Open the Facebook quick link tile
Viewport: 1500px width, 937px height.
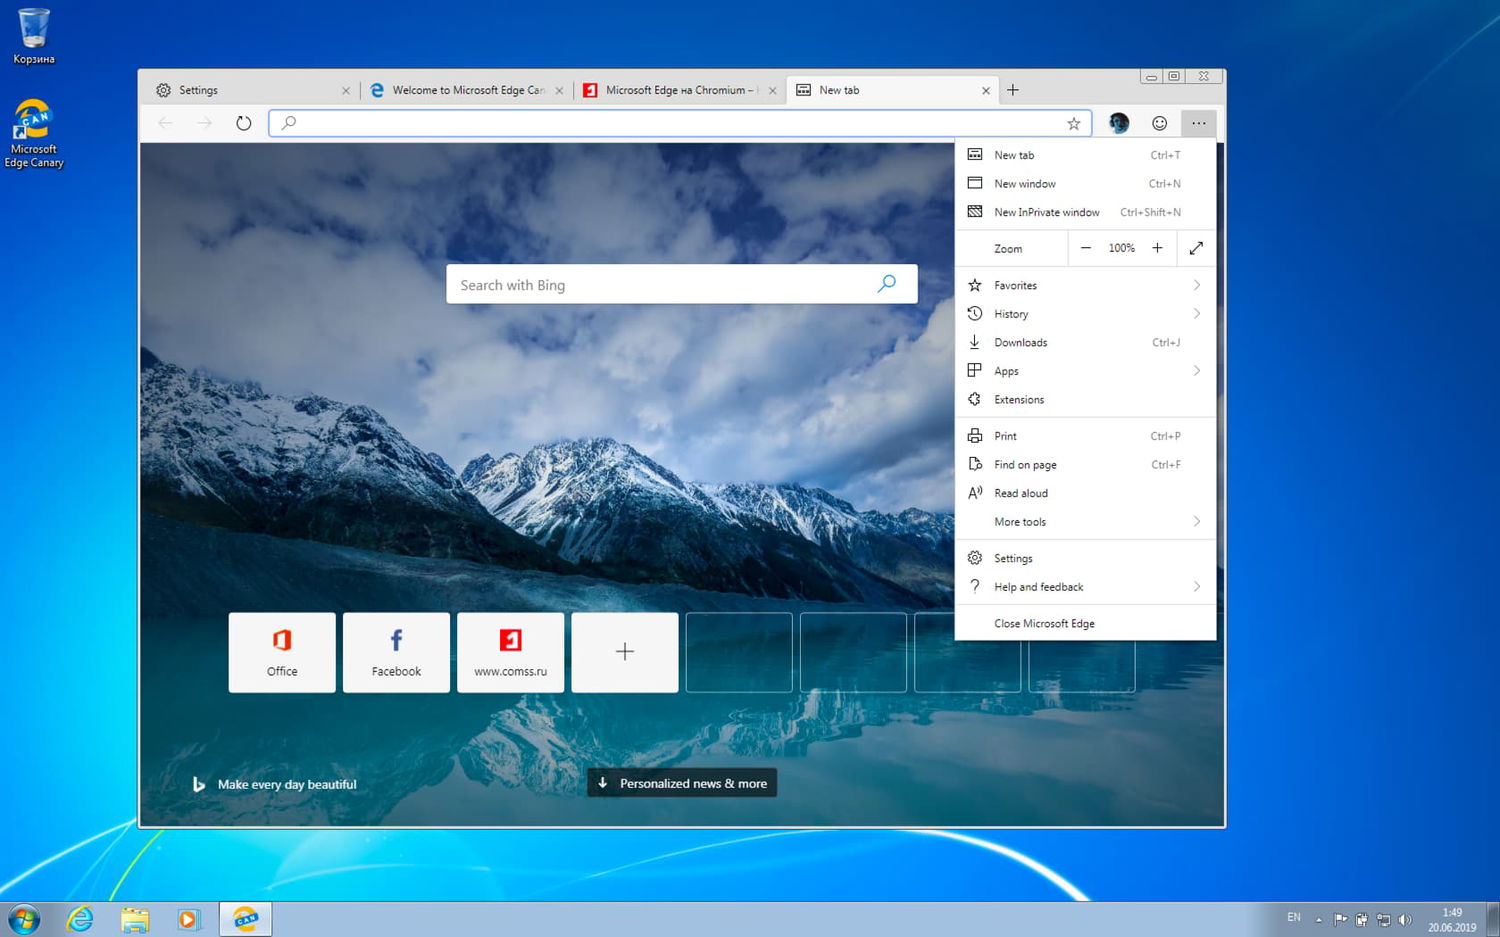click(396, 652)
